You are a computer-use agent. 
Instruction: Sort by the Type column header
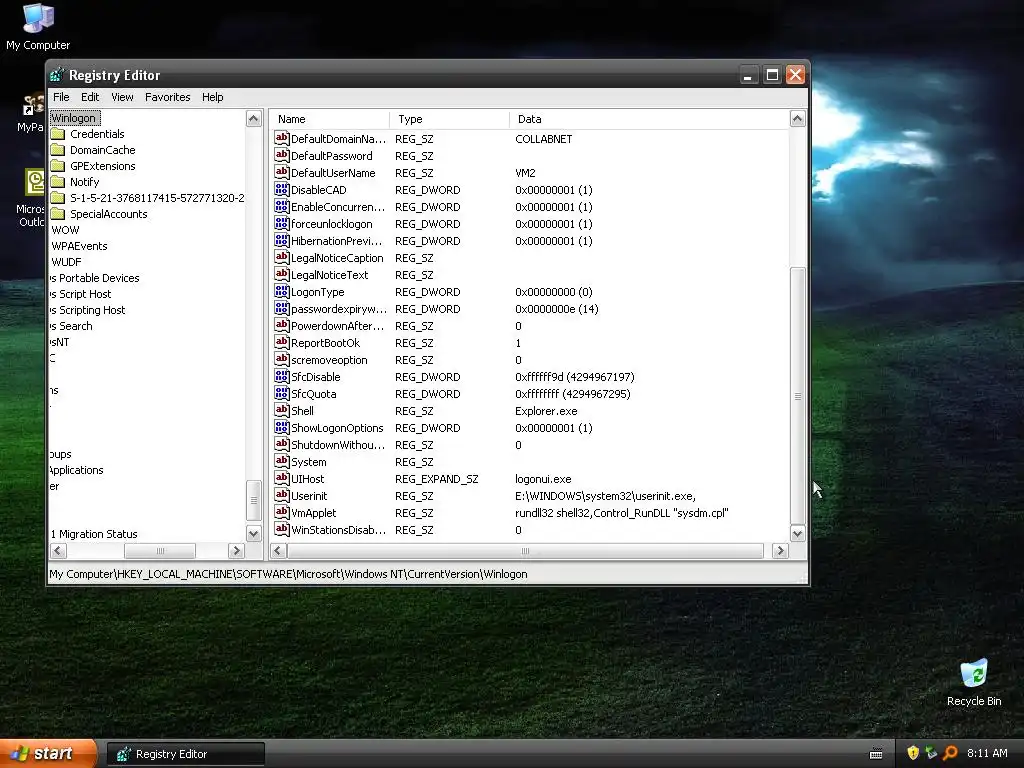449,119
